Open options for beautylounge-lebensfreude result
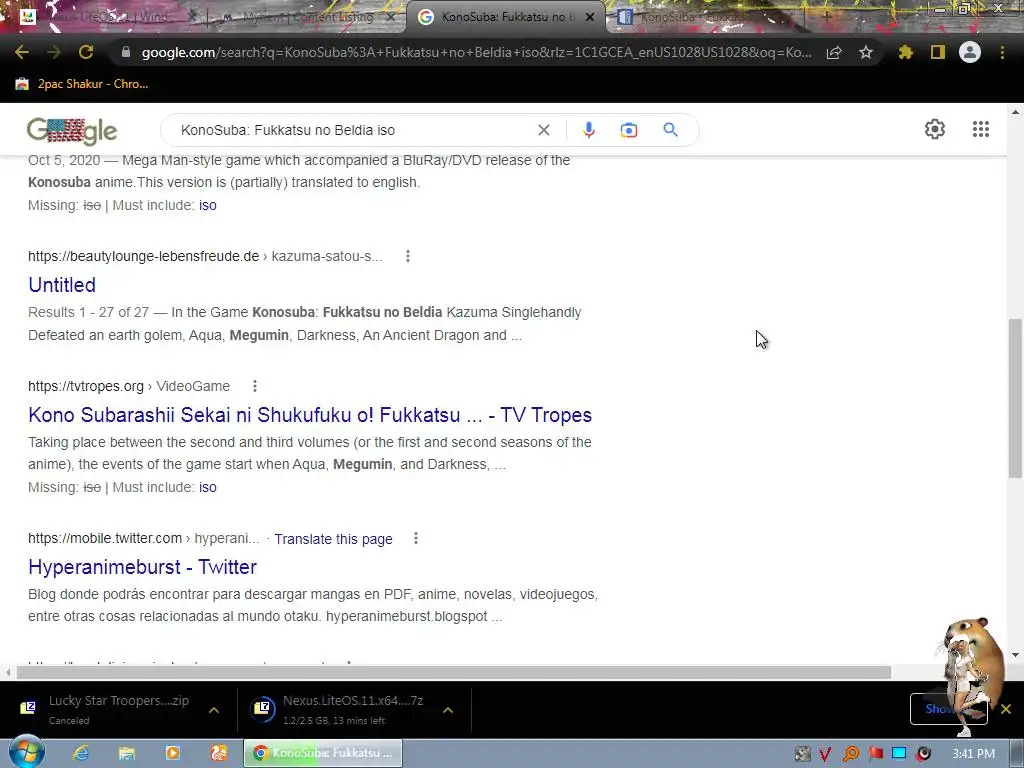1024x768 pixels. point(408,256)
